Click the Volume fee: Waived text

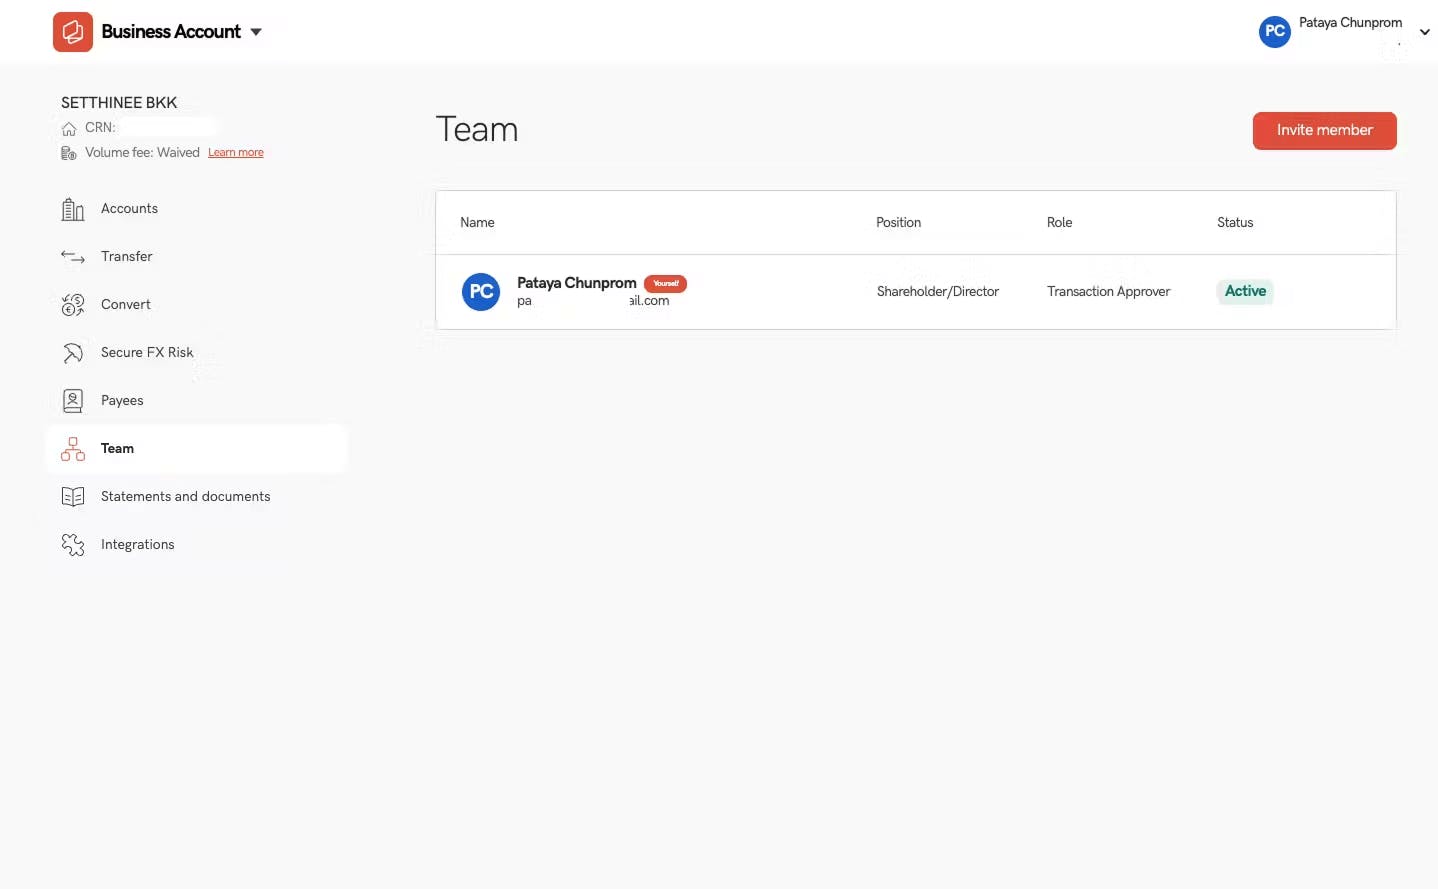142,153
